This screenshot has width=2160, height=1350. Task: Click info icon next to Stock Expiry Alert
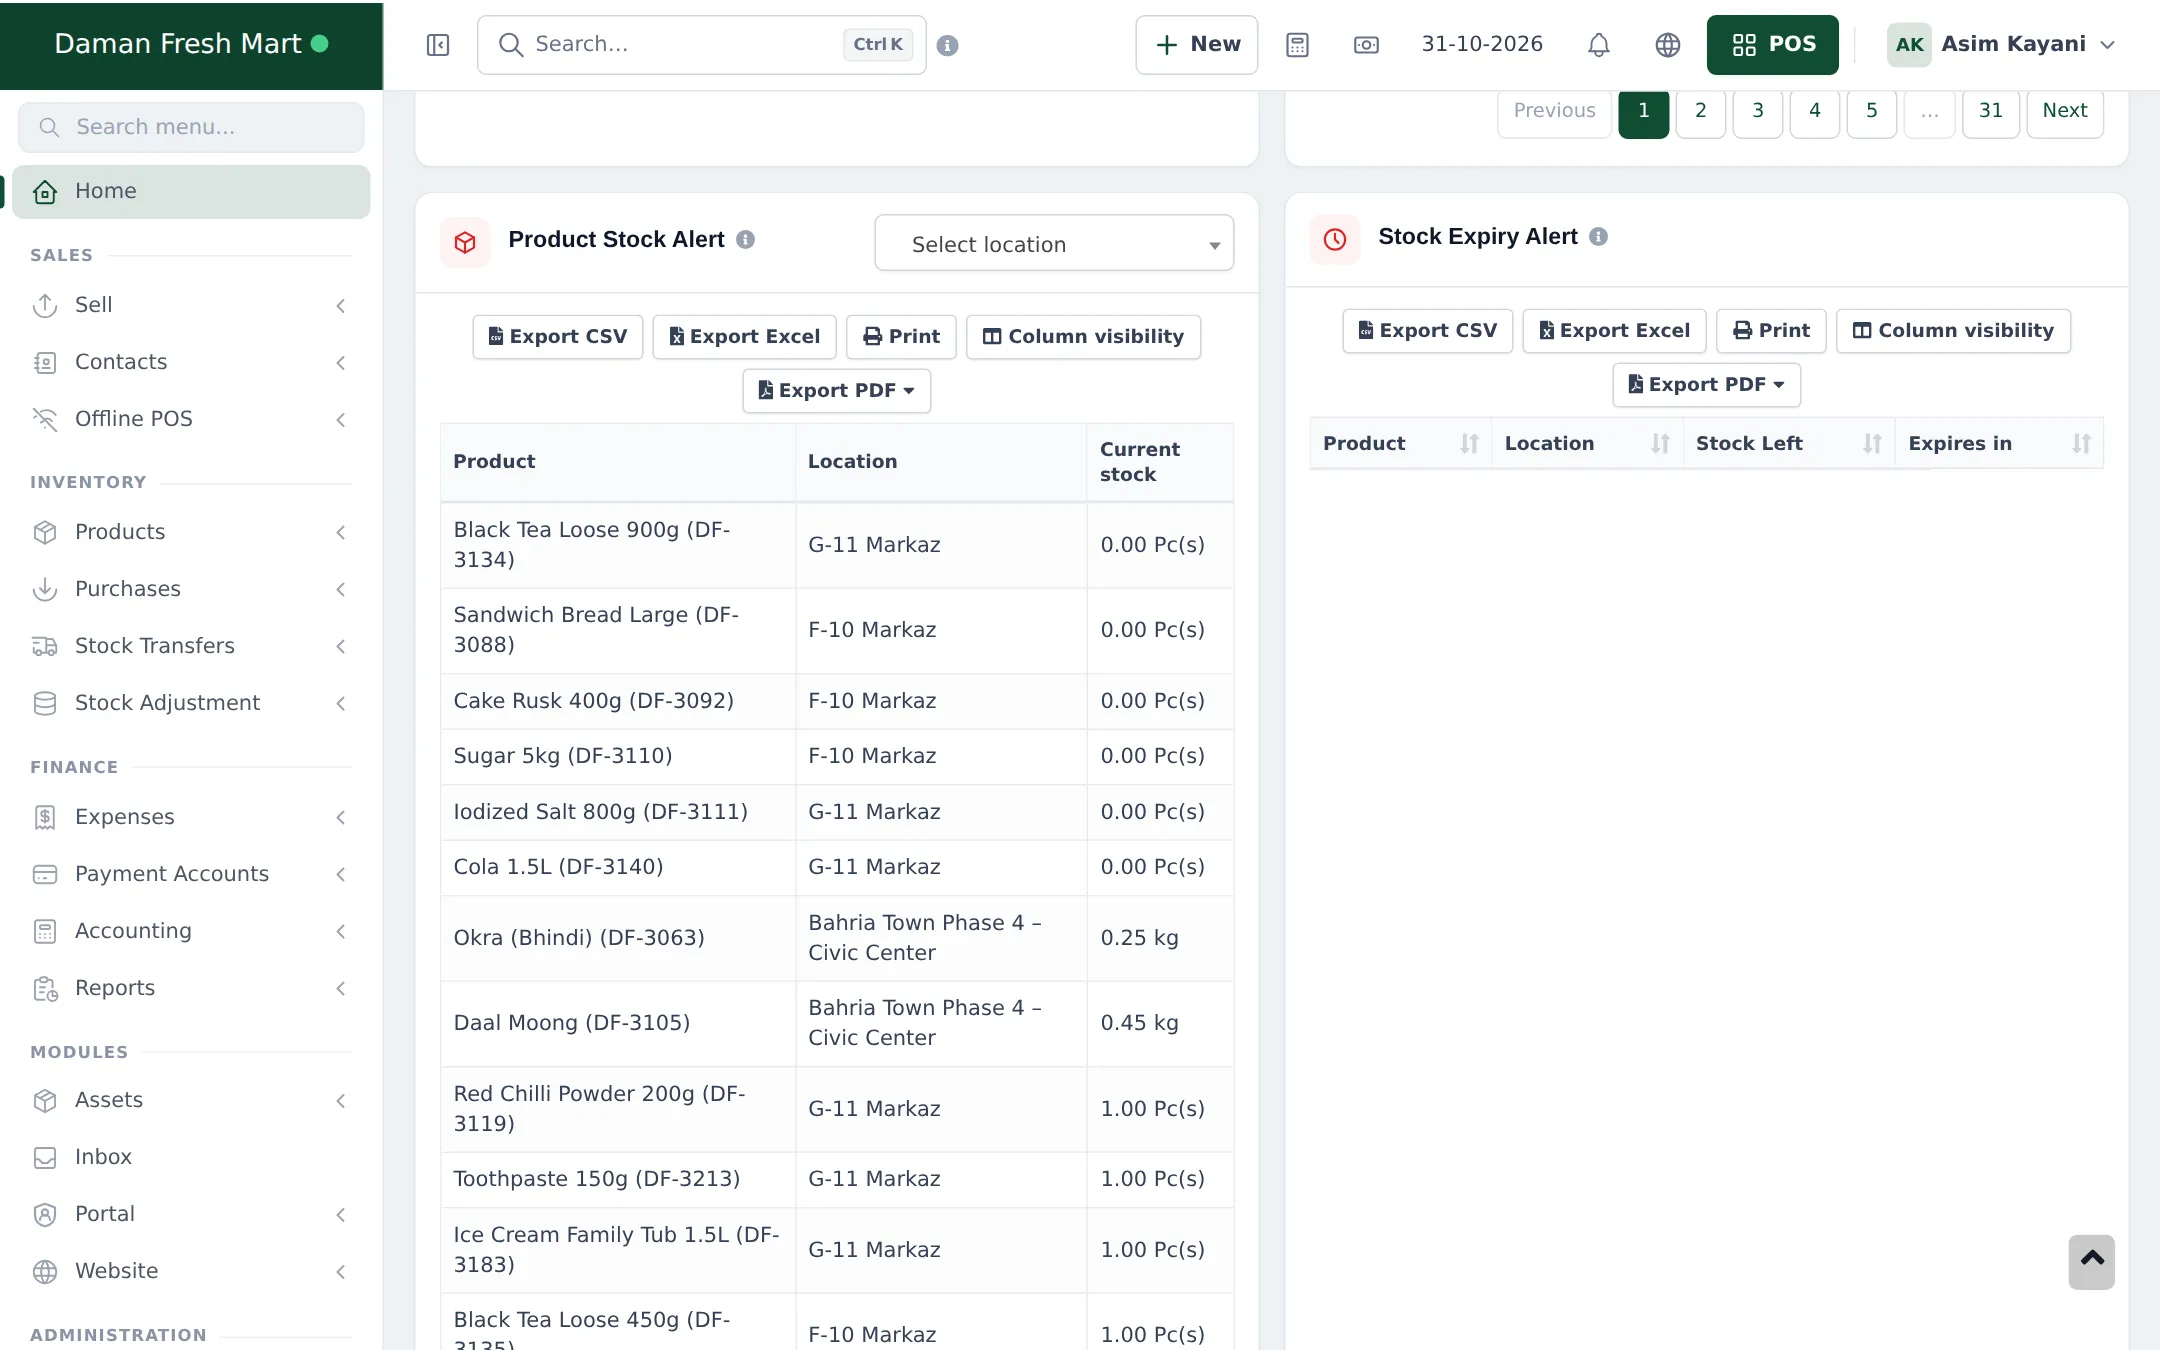(x=1598, y=237)
